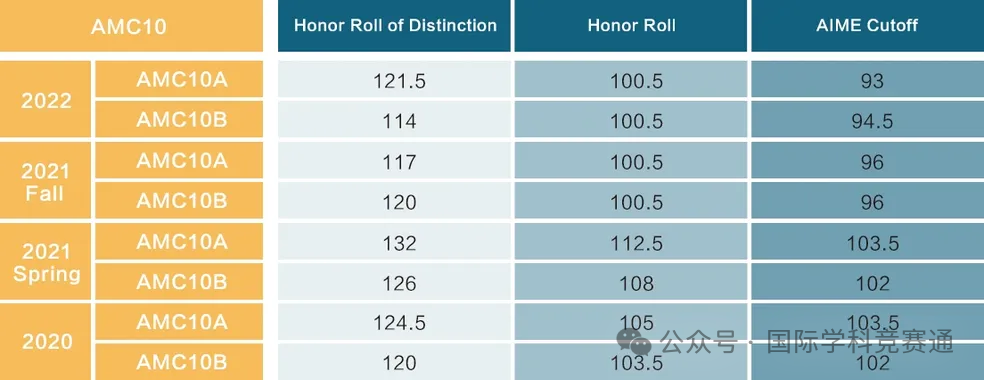Click the 2022 AMC10A row label
The width and height of the screenshot is (984, 380).
[179, 79]
